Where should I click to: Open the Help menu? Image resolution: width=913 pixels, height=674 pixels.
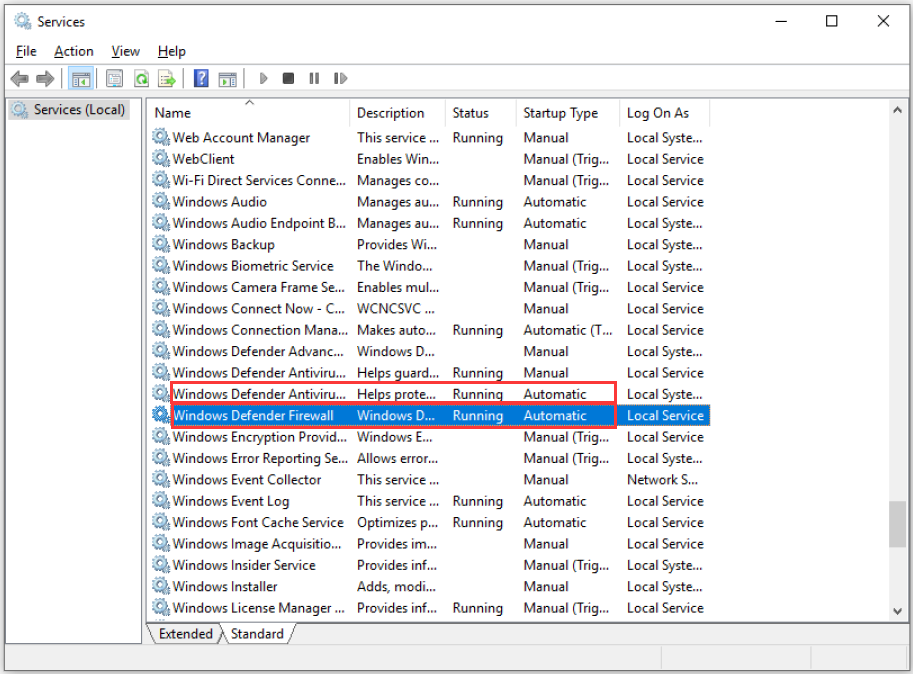click(172, 51)
